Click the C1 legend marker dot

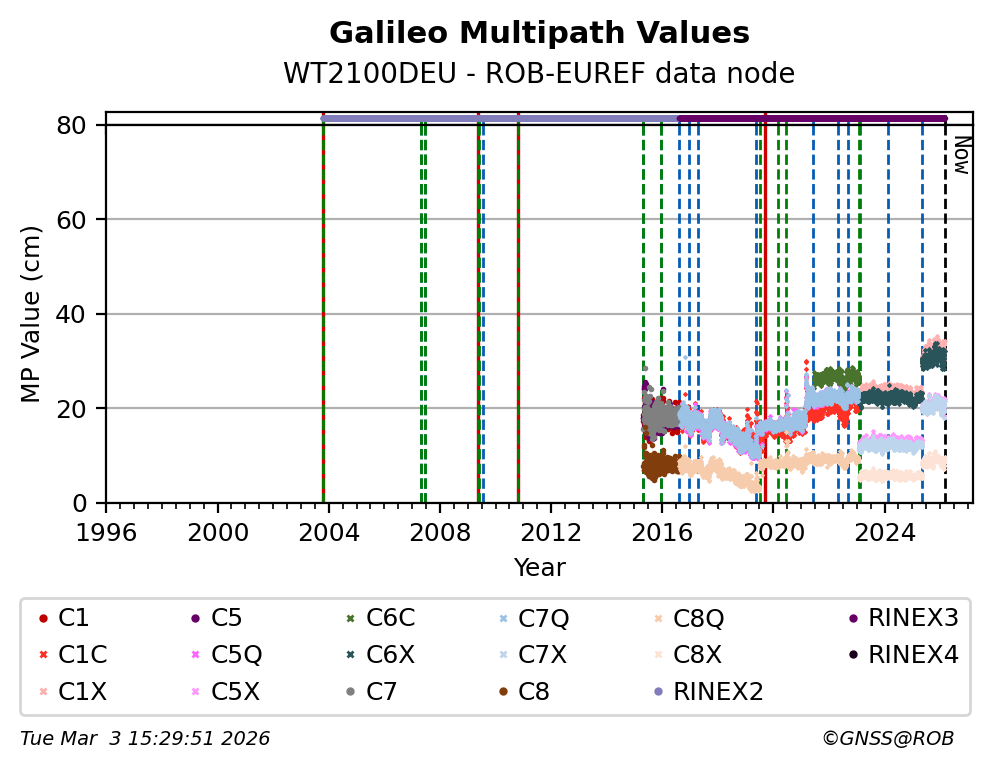[41, 619]
